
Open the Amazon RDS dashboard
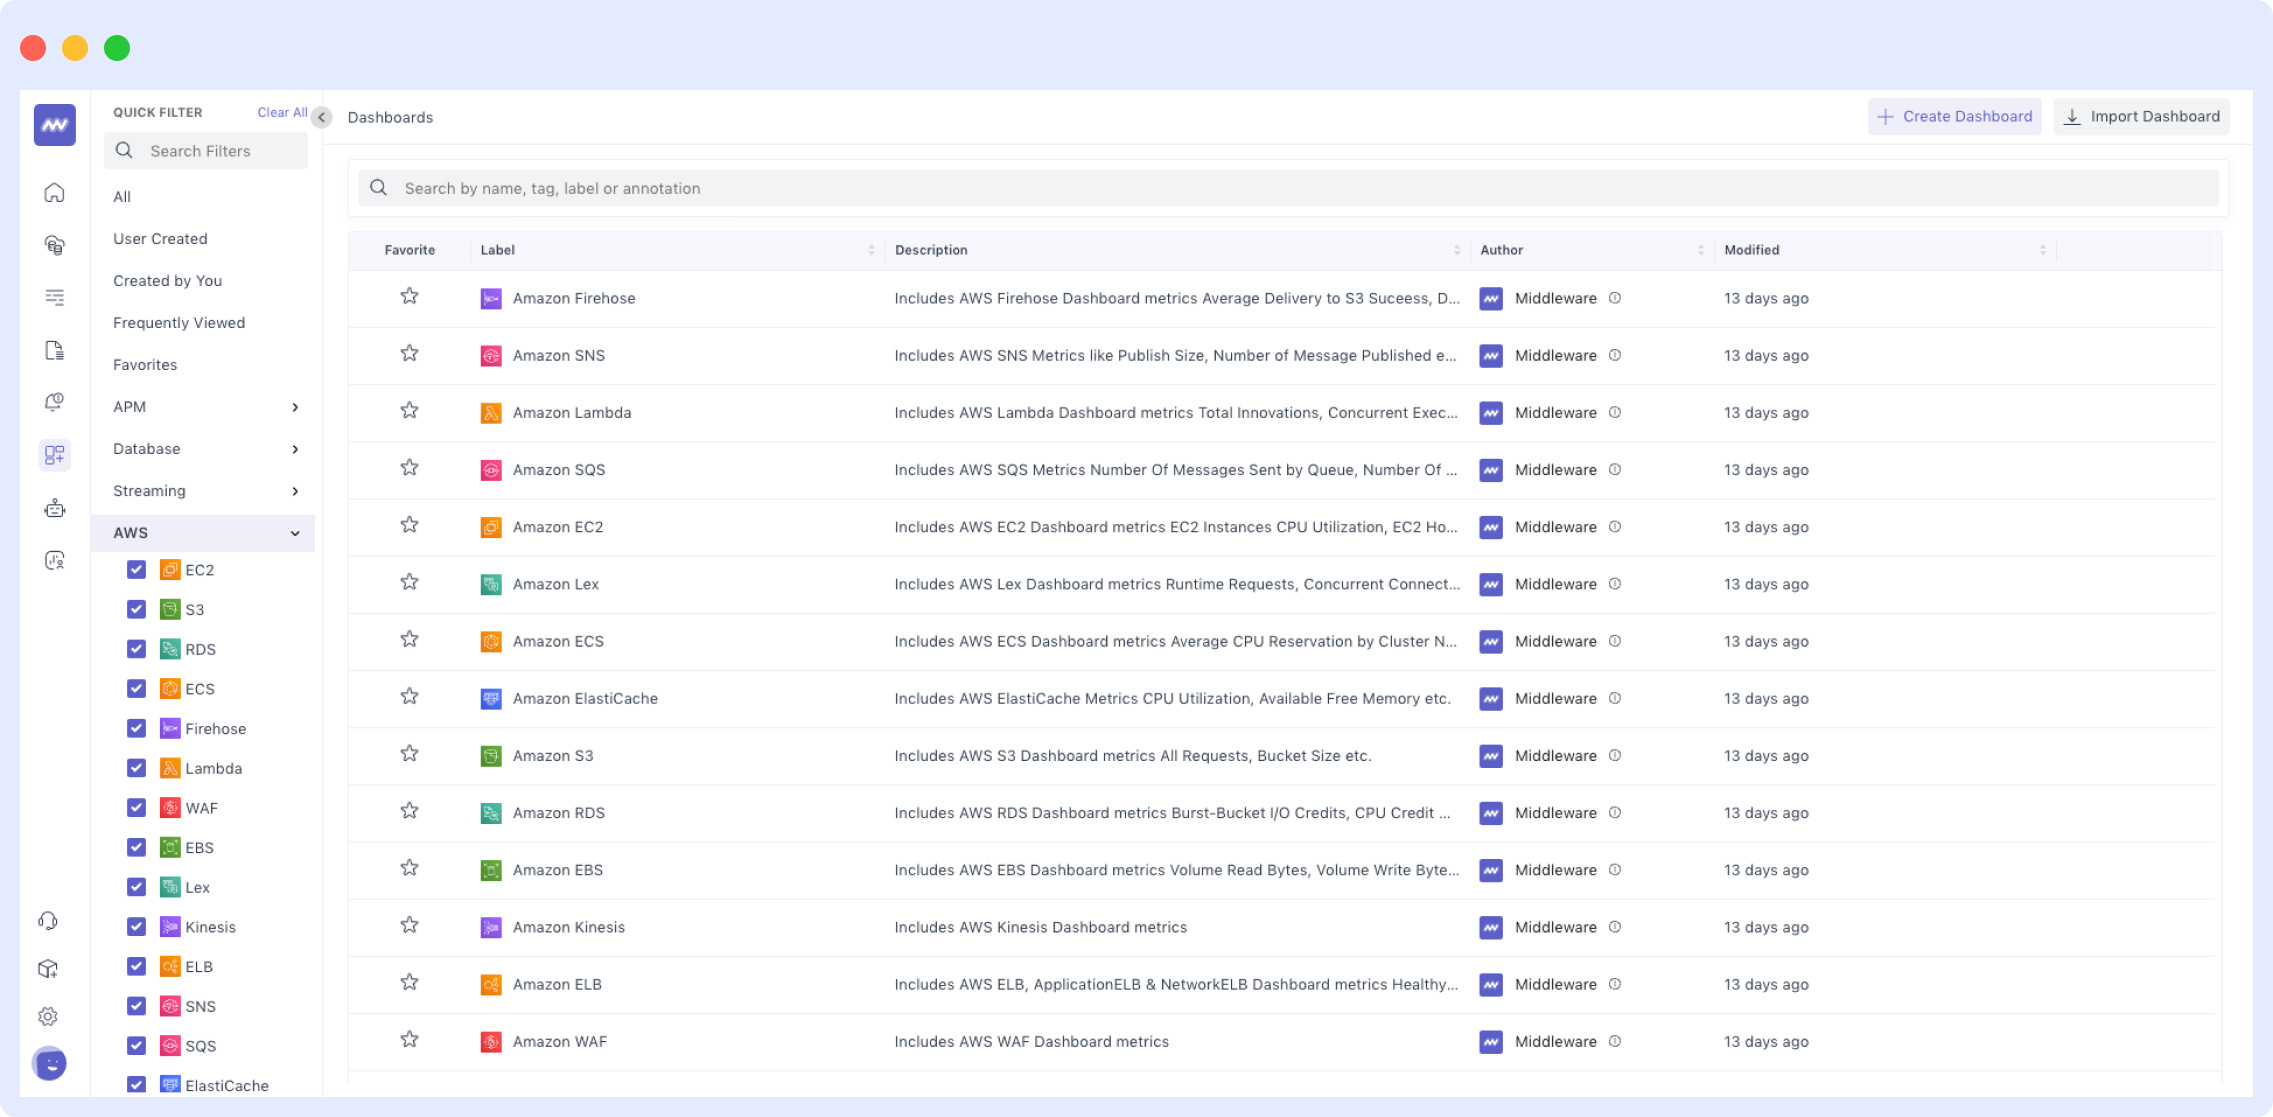click(559, 813)
